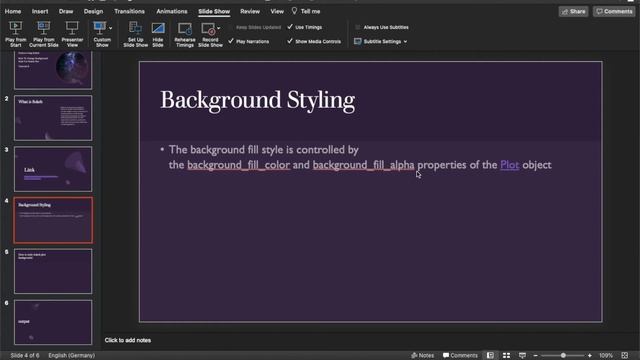640x360 pixels.
Task: Start Slide Show view from status bar
Action: [522, 356]
